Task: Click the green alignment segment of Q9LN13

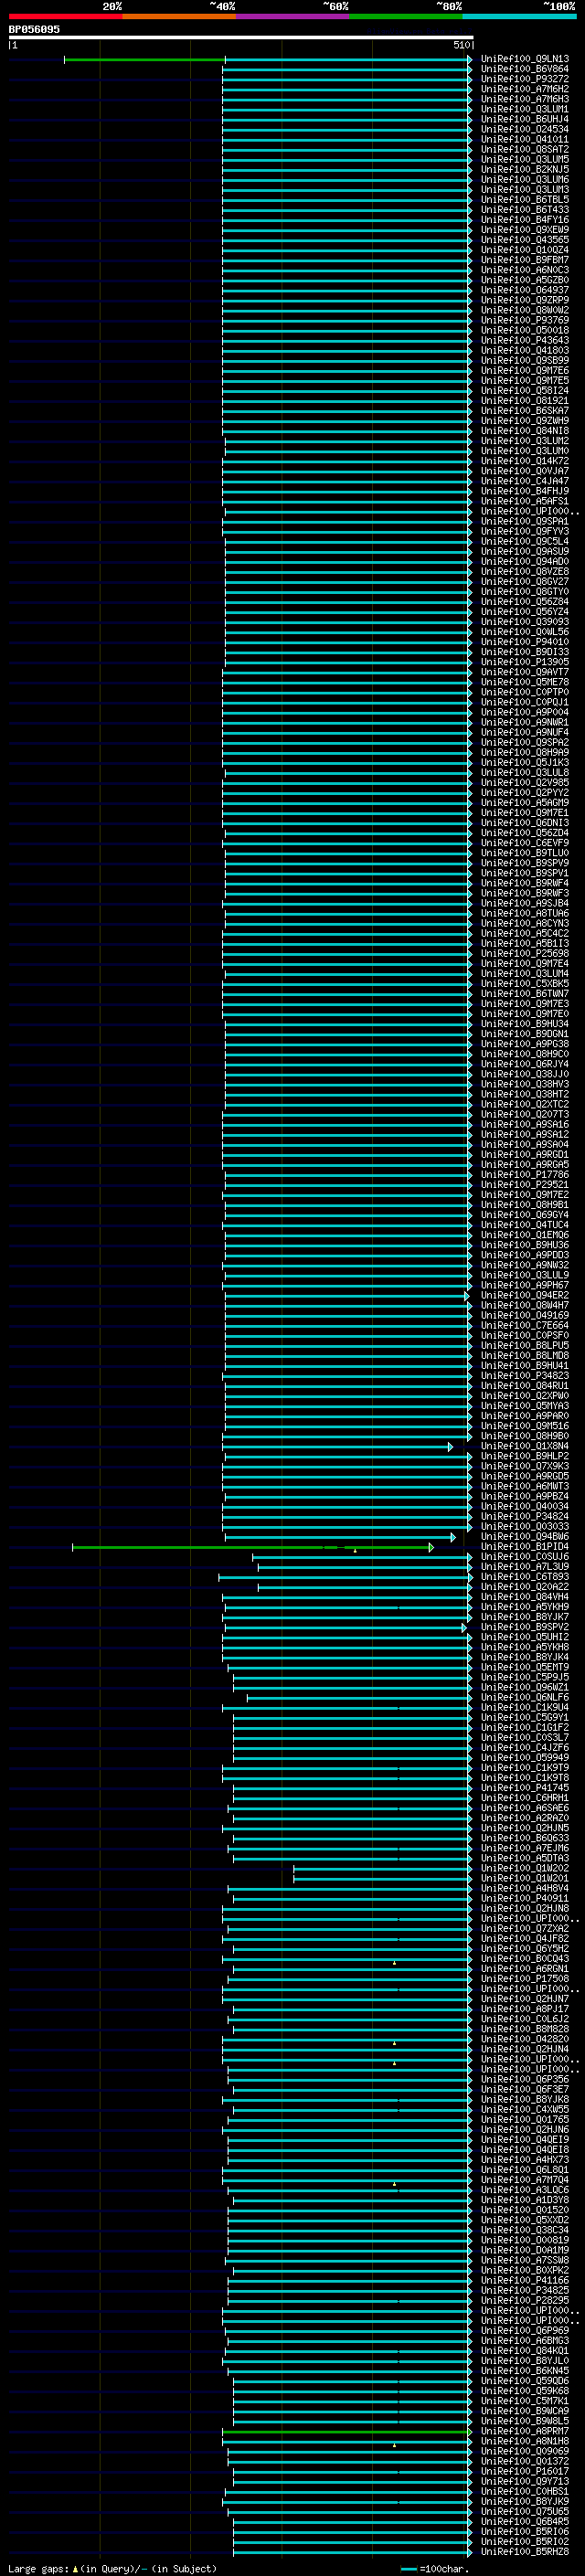Action: tap(145, 60)
